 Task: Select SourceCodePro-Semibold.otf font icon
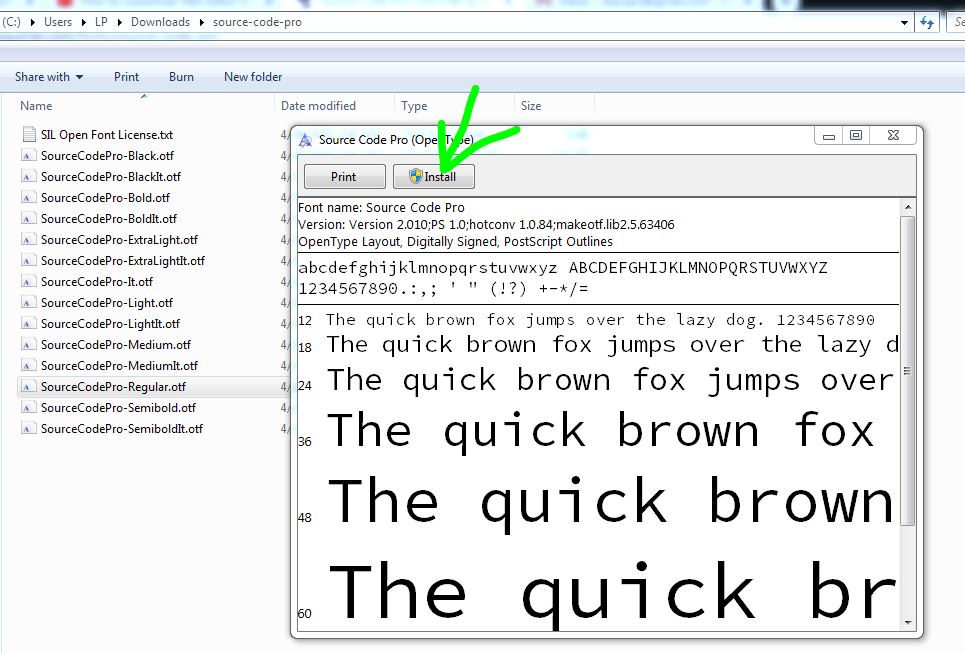27,407
